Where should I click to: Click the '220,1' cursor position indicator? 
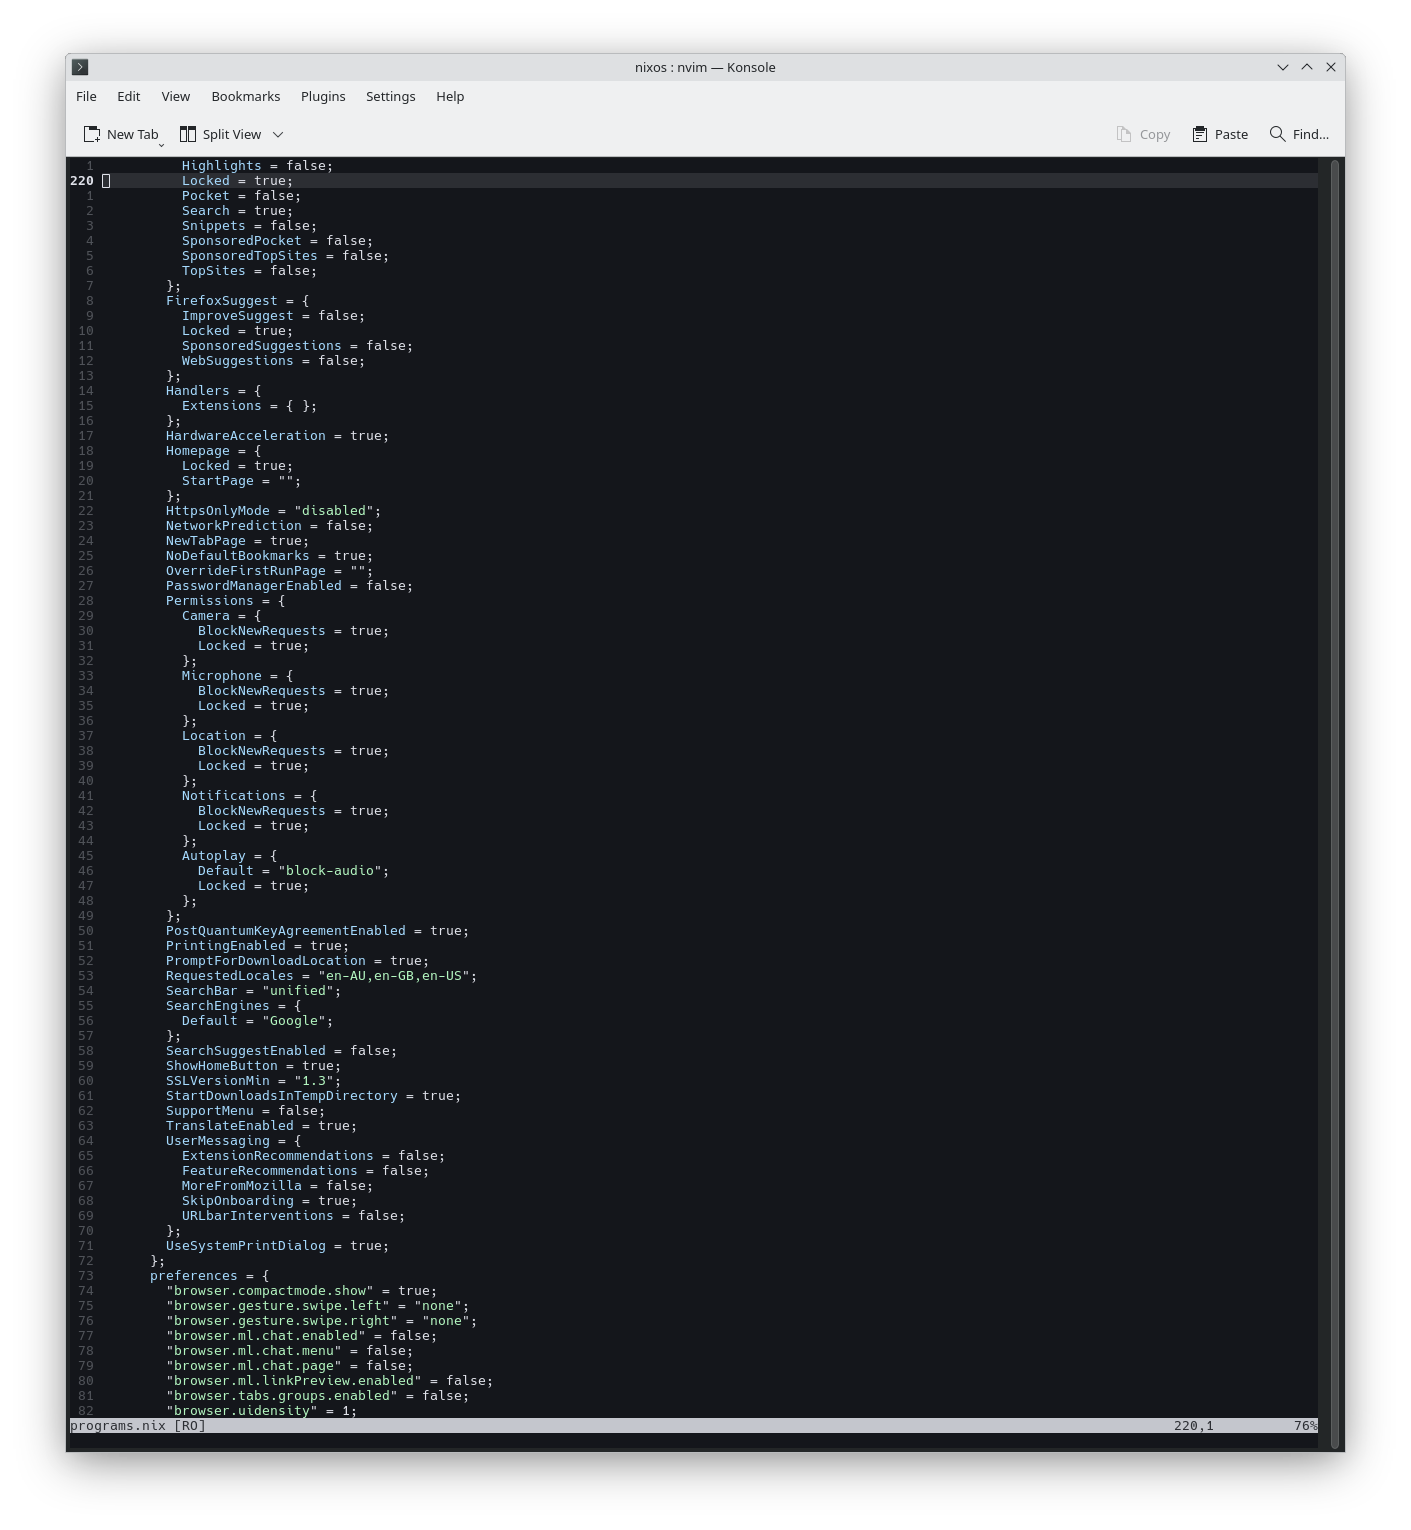1194,1426
